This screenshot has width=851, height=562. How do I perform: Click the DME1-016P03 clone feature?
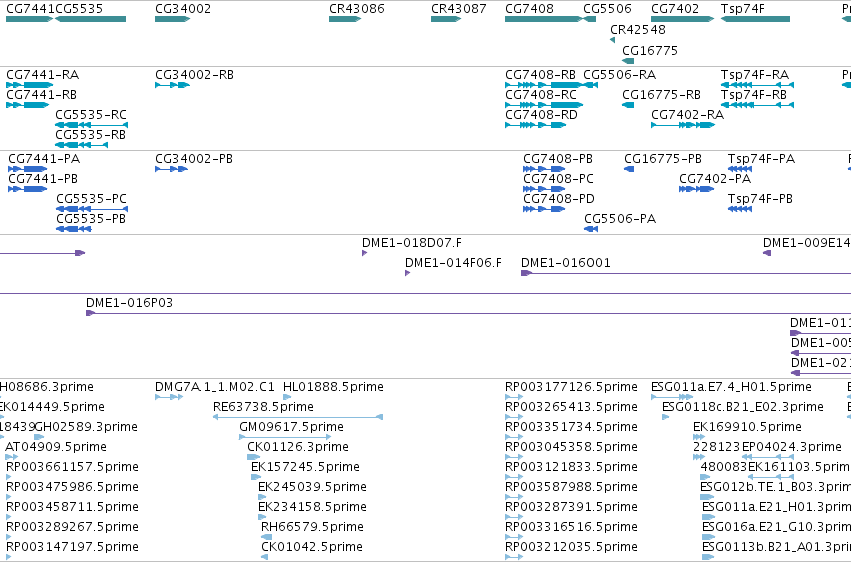click(x=468, y=314)
